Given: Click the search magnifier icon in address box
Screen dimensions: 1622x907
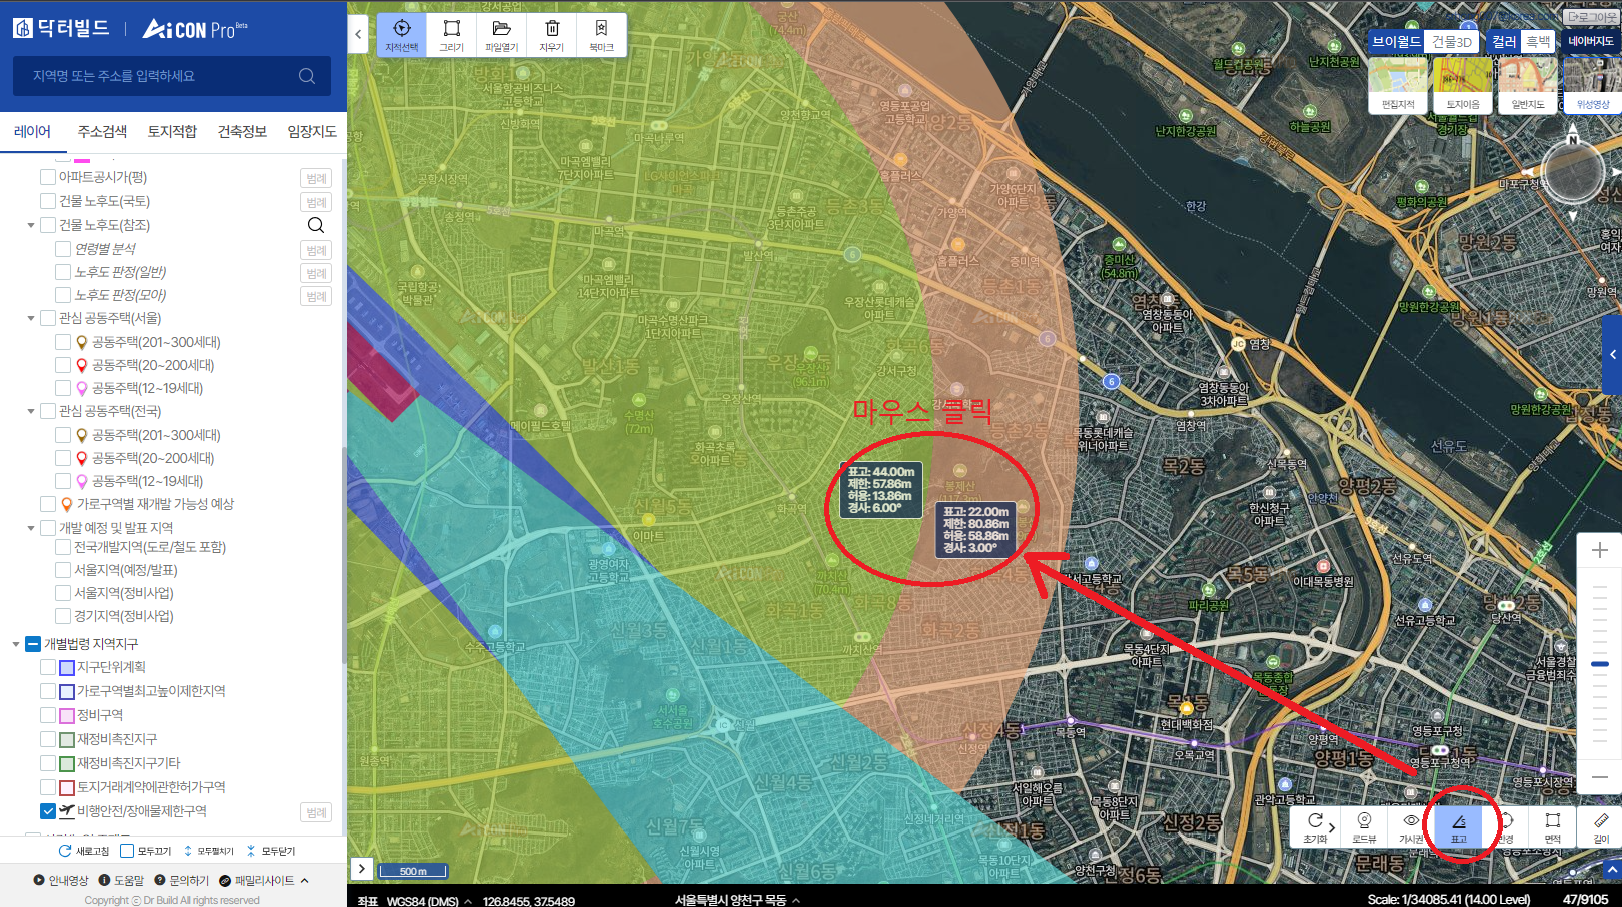Looking at the screenshot, I should (x=307, y=76).
